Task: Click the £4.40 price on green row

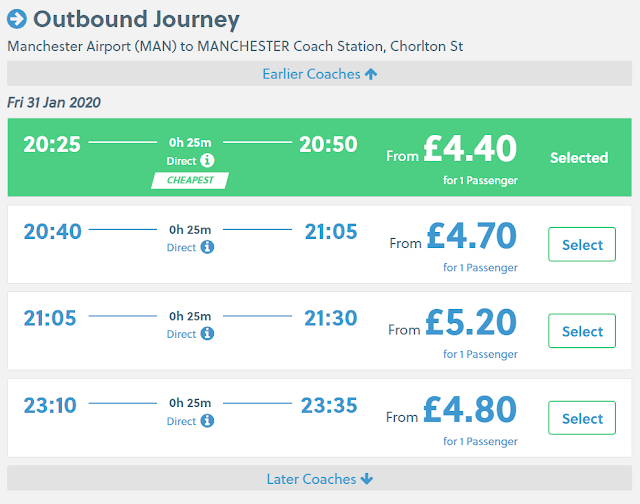Action: [470, 149]
